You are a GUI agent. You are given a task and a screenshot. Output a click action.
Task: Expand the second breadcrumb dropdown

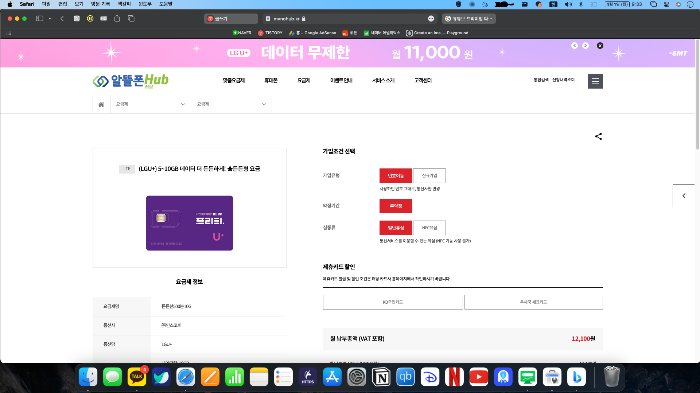click(x=231, y=104)
